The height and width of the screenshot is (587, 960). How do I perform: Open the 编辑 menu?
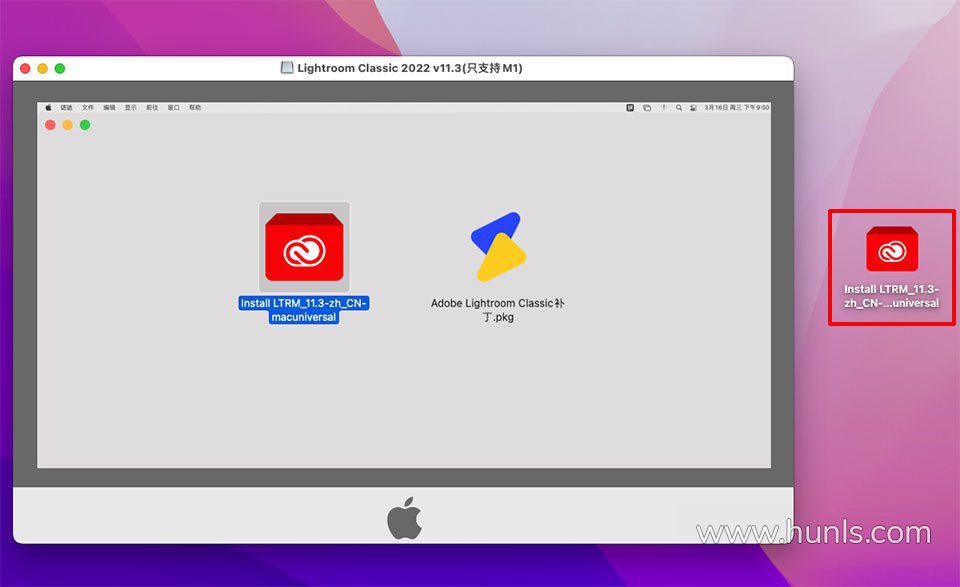click(110, 108)
